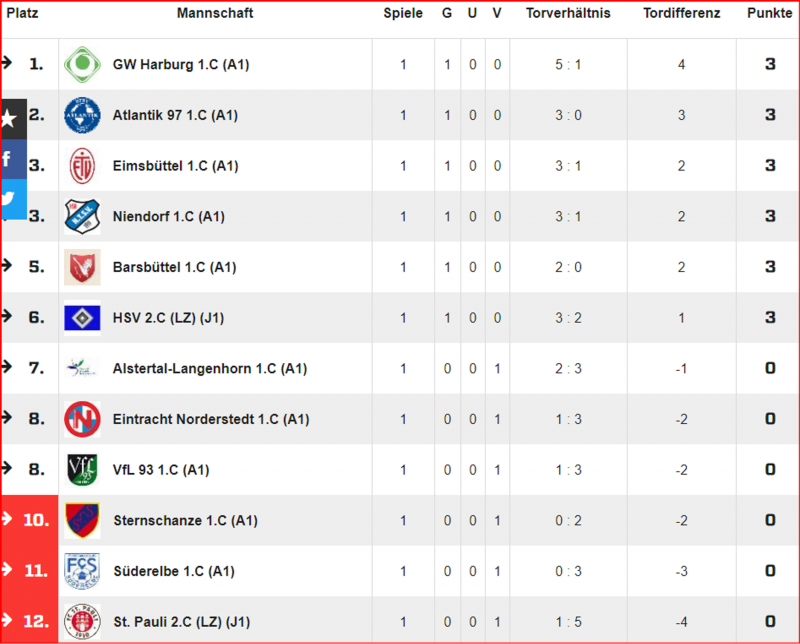Open Alstertal-Langenhorn 1.C (A1) team link

[x=210, y=368]
